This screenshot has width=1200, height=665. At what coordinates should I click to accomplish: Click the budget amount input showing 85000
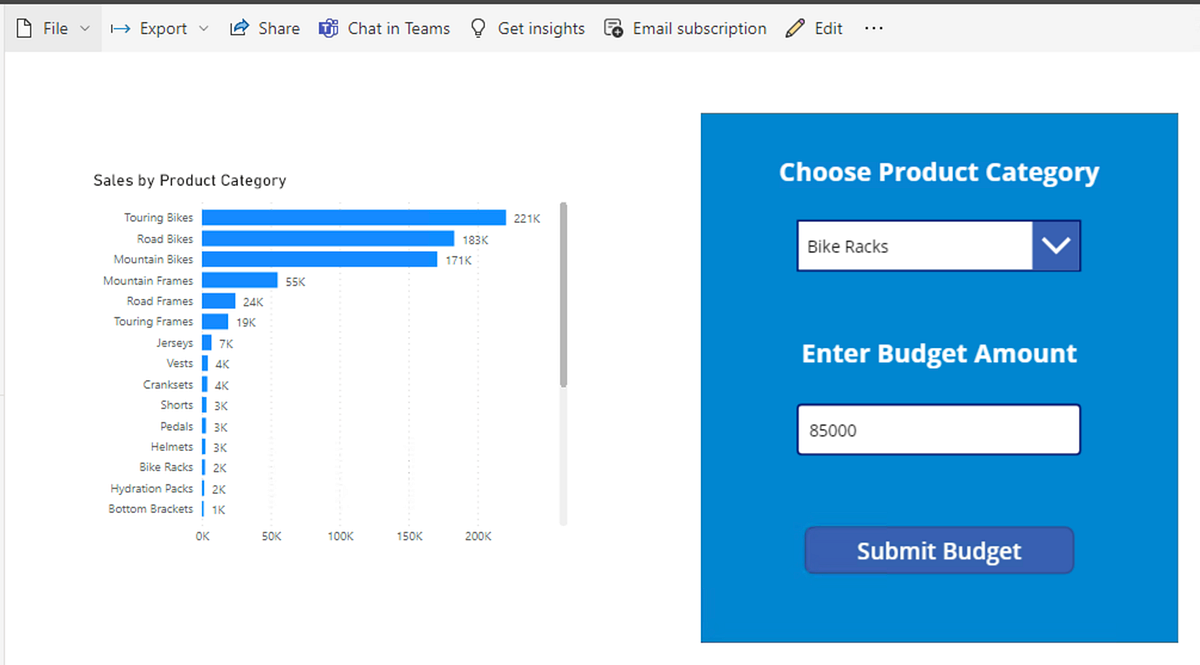click(938, 429)
